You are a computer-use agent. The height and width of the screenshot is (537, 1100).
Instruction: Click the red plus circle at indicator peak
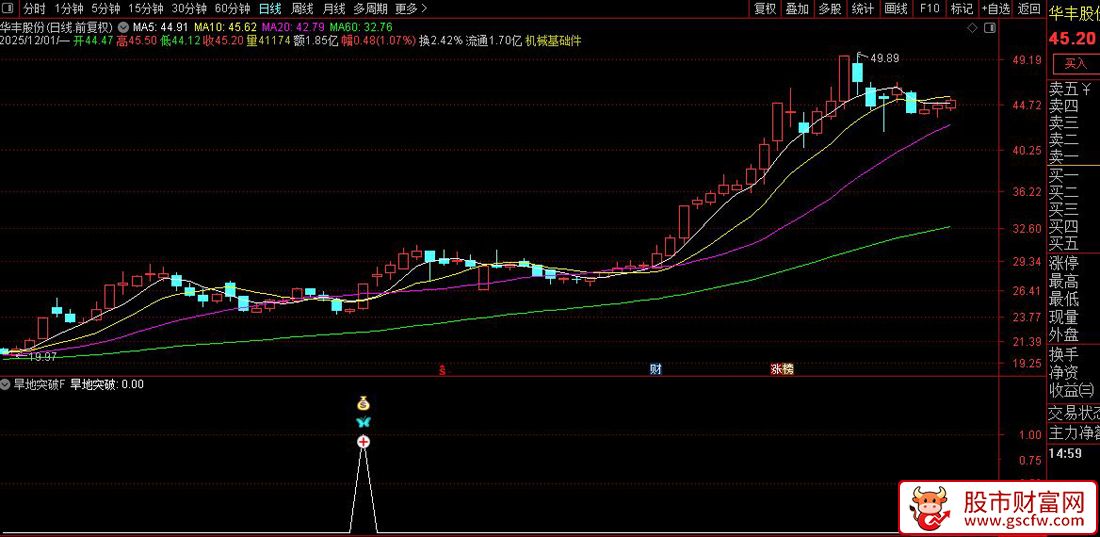363,442
